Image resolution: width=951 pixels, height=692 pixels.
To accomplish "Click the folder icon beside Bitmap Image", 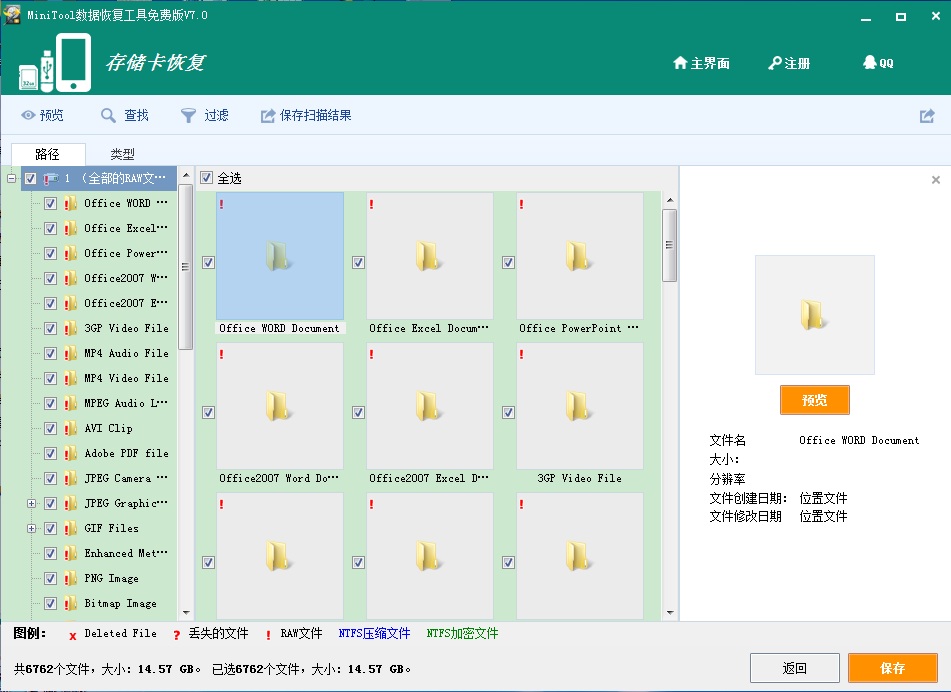I will point(70,603).
